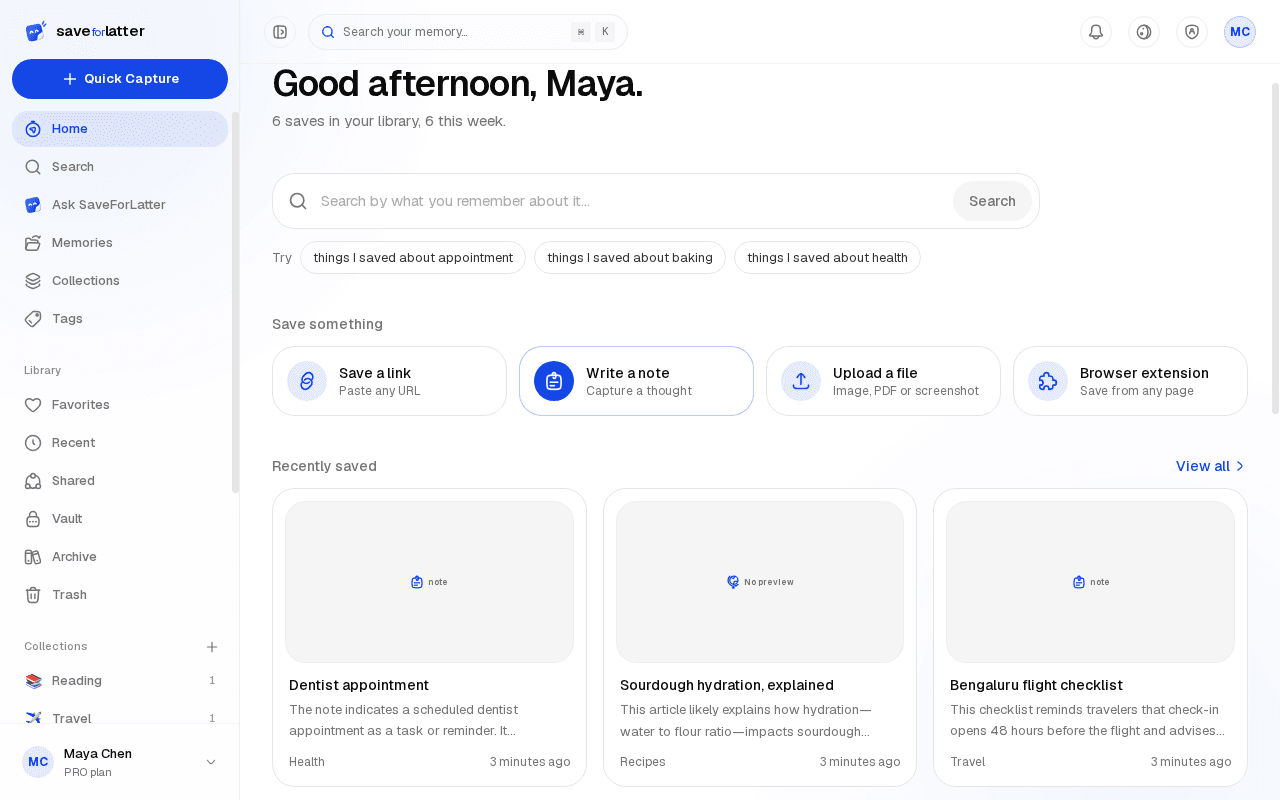Expand Maya Chen account menu
This screenshot has height=800, width=1280.
click(x=120, y=762)
